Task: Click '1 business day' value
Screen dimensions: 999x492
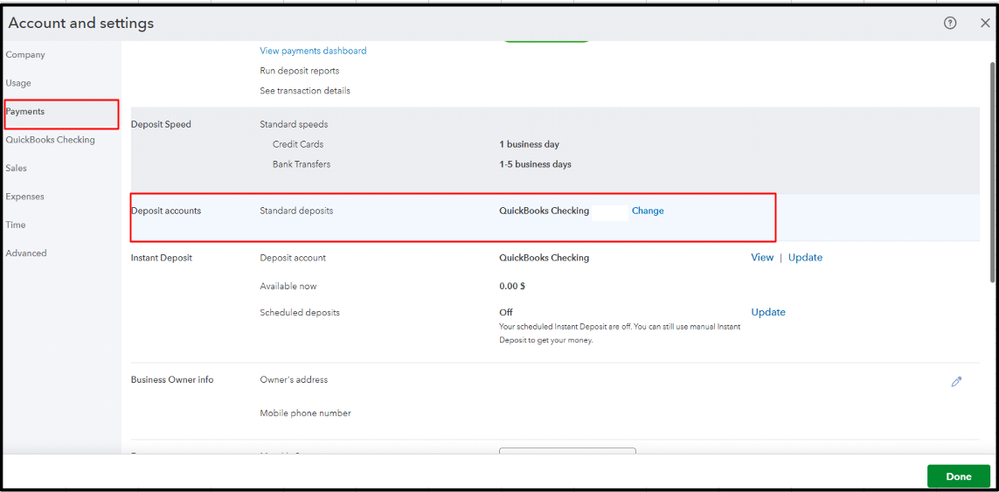Action: (x=529, y=144)
